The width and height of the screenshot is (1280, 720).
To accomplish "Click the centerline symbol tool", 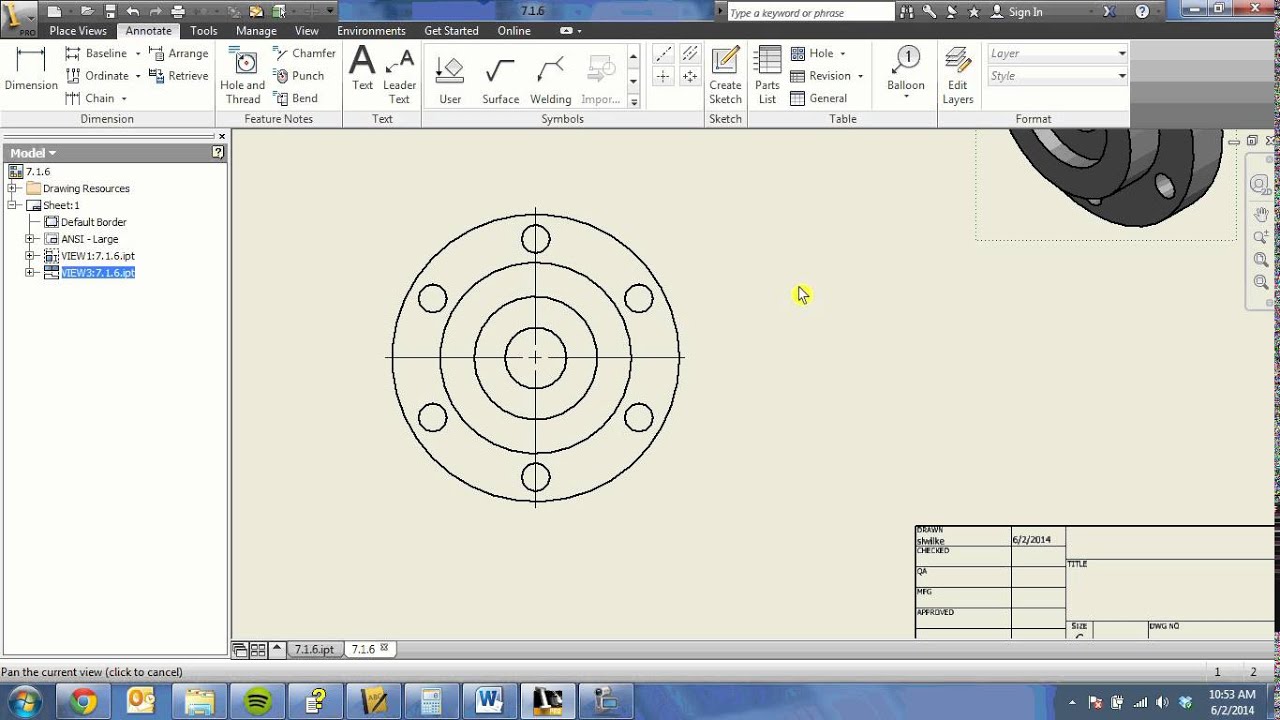I will point(662,54).
